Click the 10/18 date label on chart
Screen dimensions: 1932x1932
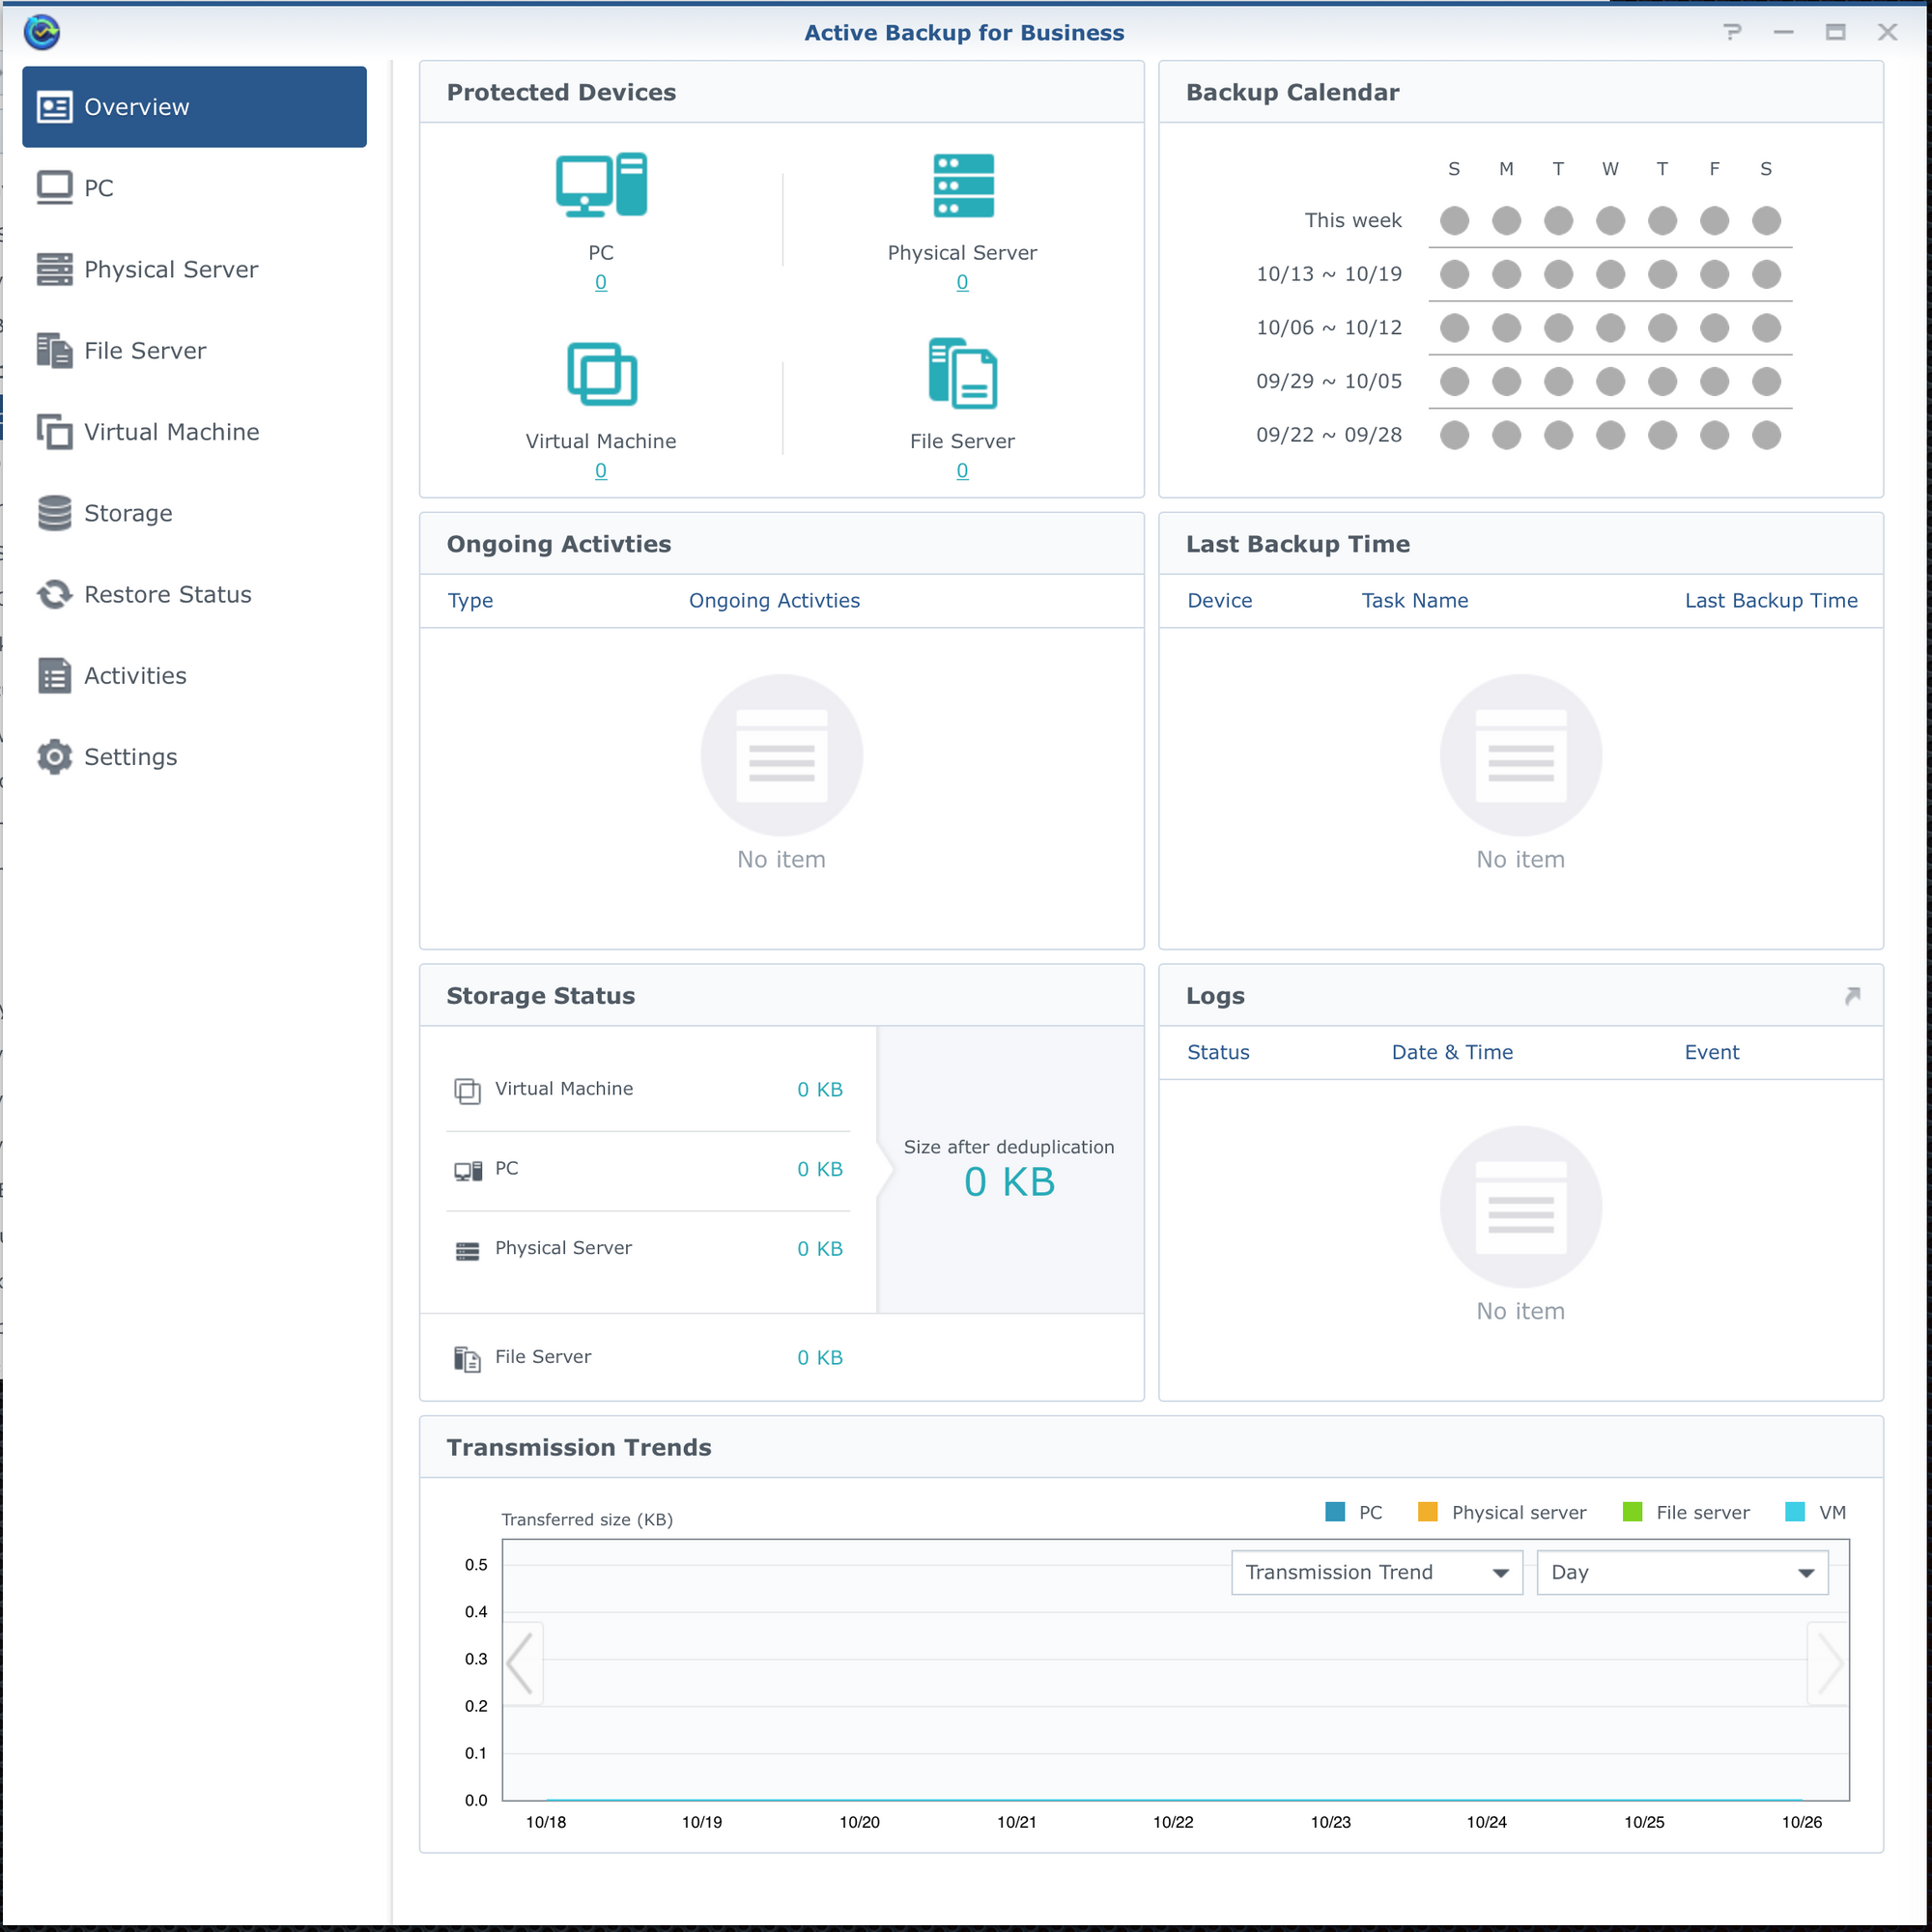(x=546, y=1822)
